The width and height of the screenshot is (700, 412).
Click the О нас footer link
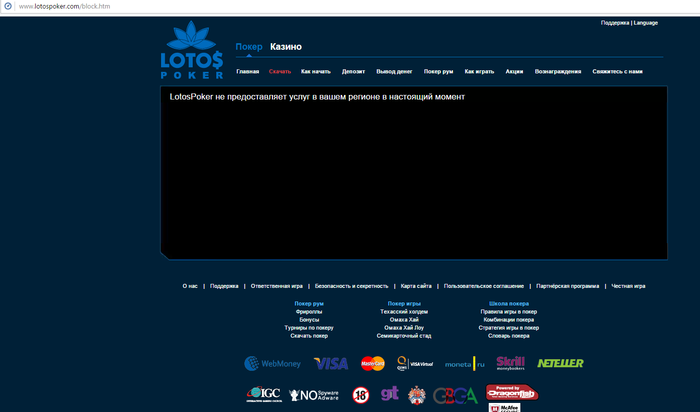coord(190,286)
